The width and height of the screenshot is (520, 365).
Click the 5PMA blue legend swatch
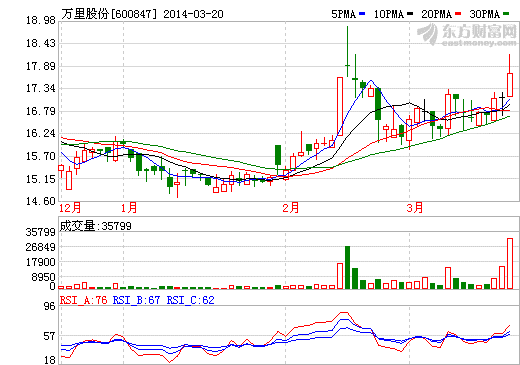tap(362, 14)
